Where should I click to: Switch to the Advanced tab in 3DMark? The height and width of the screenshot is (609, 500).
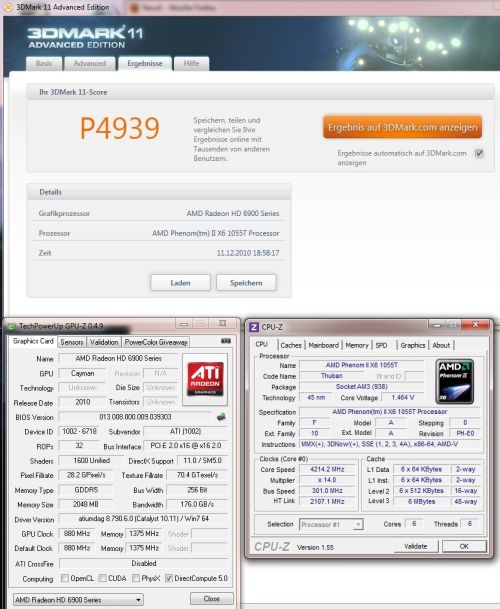coord(90,63)
